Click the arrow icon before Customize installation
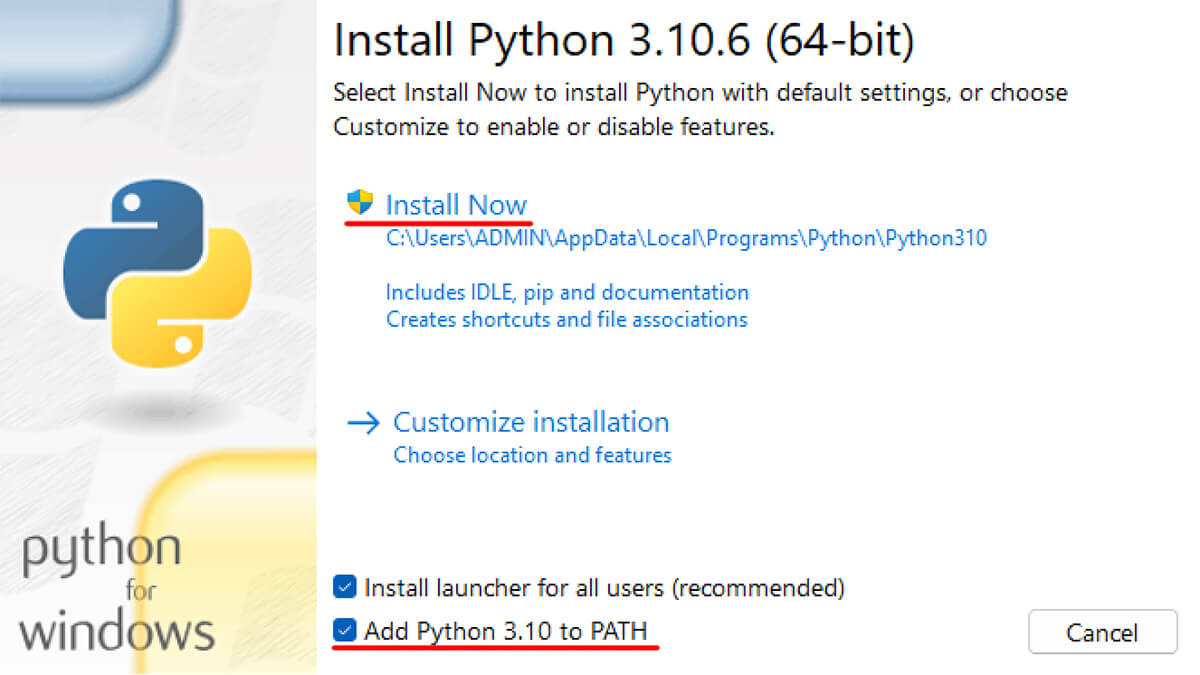The height and width of the screenshot is (675, 1200). pyautogui.click(x=362, y=423)
